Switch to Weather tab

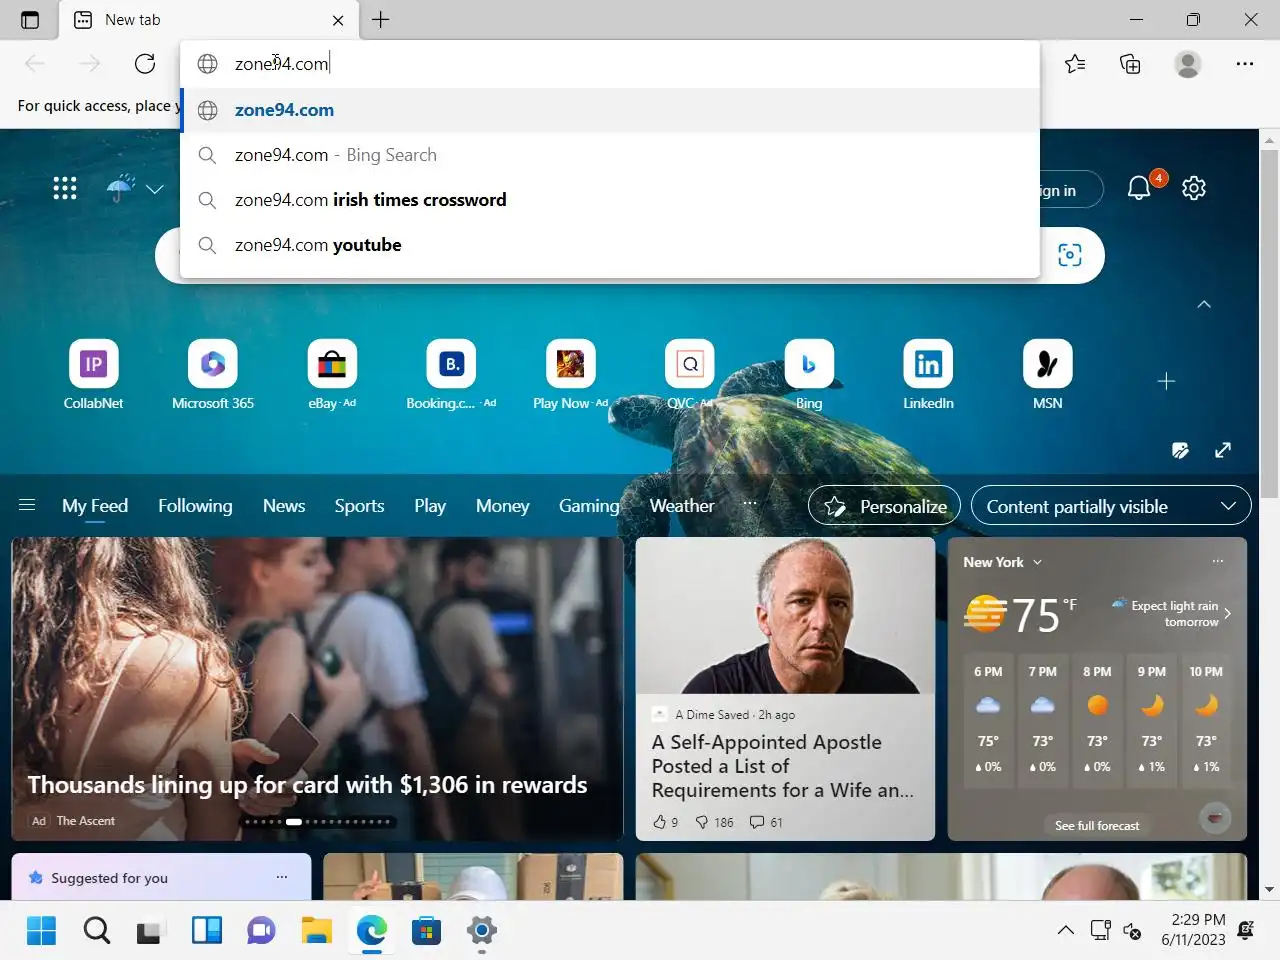[682, 506]
